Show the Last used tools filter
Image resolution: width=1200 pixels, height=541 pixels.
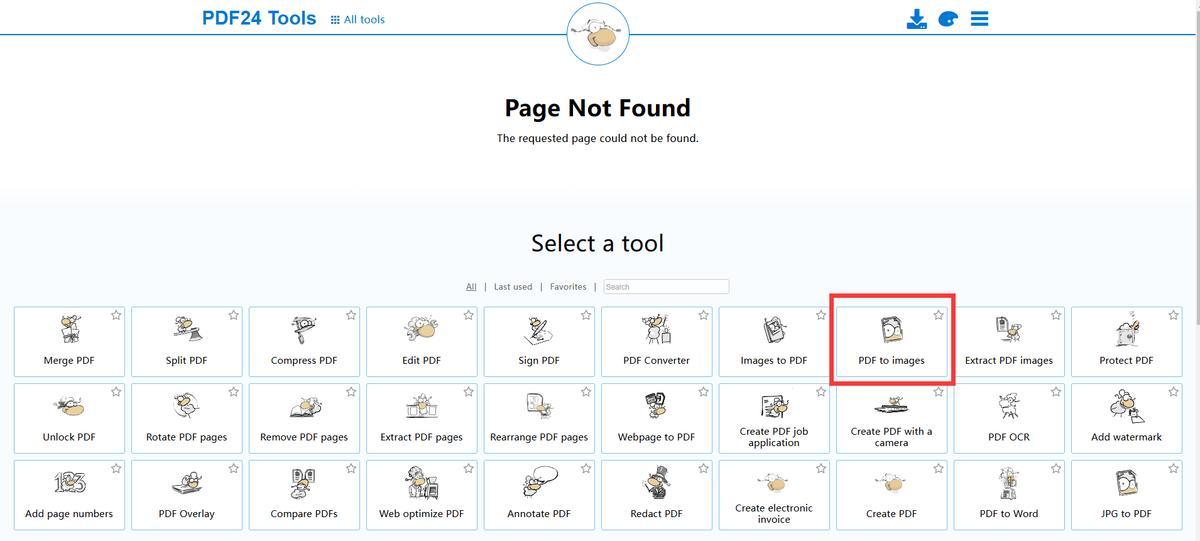click(x=513, y=287)
